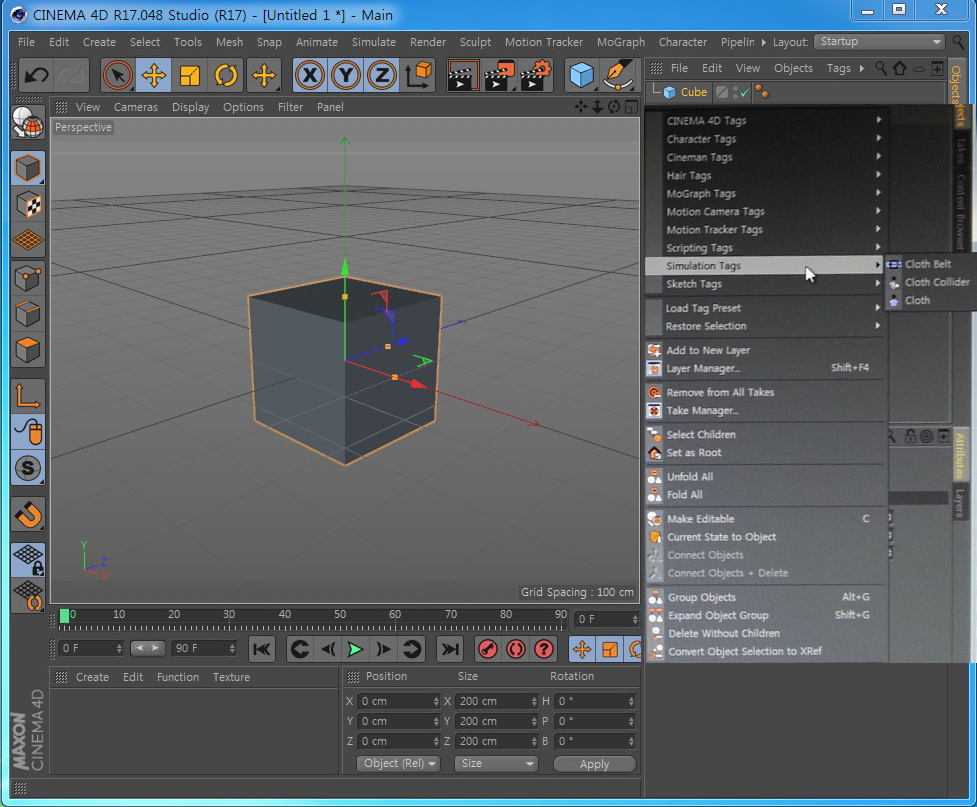The image size is (977, 807).
Task: Expand the MoGraph Tags submenu
Action: pos(765,193)
